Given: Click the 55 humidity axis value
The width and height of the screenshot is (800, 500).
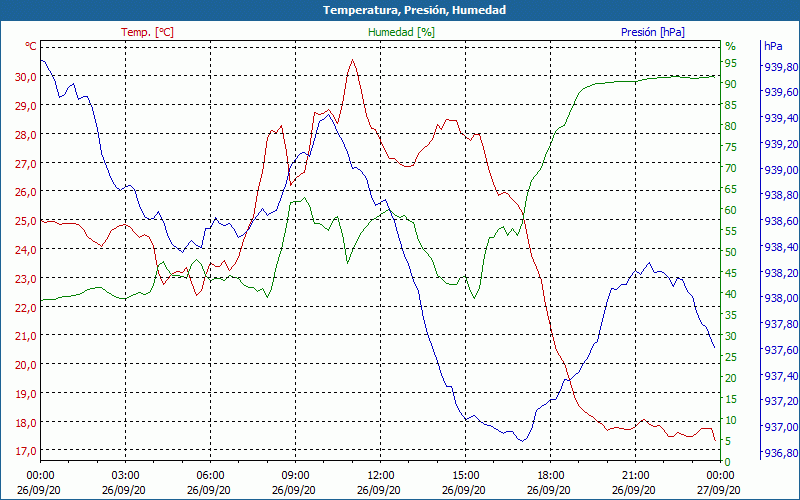Looking at the screenshot, I should [731, 231].
